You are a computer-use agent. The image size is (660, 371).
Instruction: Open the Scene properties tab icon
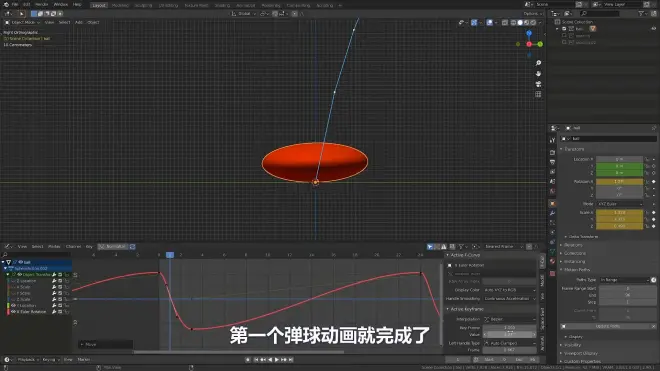(552, 181)
